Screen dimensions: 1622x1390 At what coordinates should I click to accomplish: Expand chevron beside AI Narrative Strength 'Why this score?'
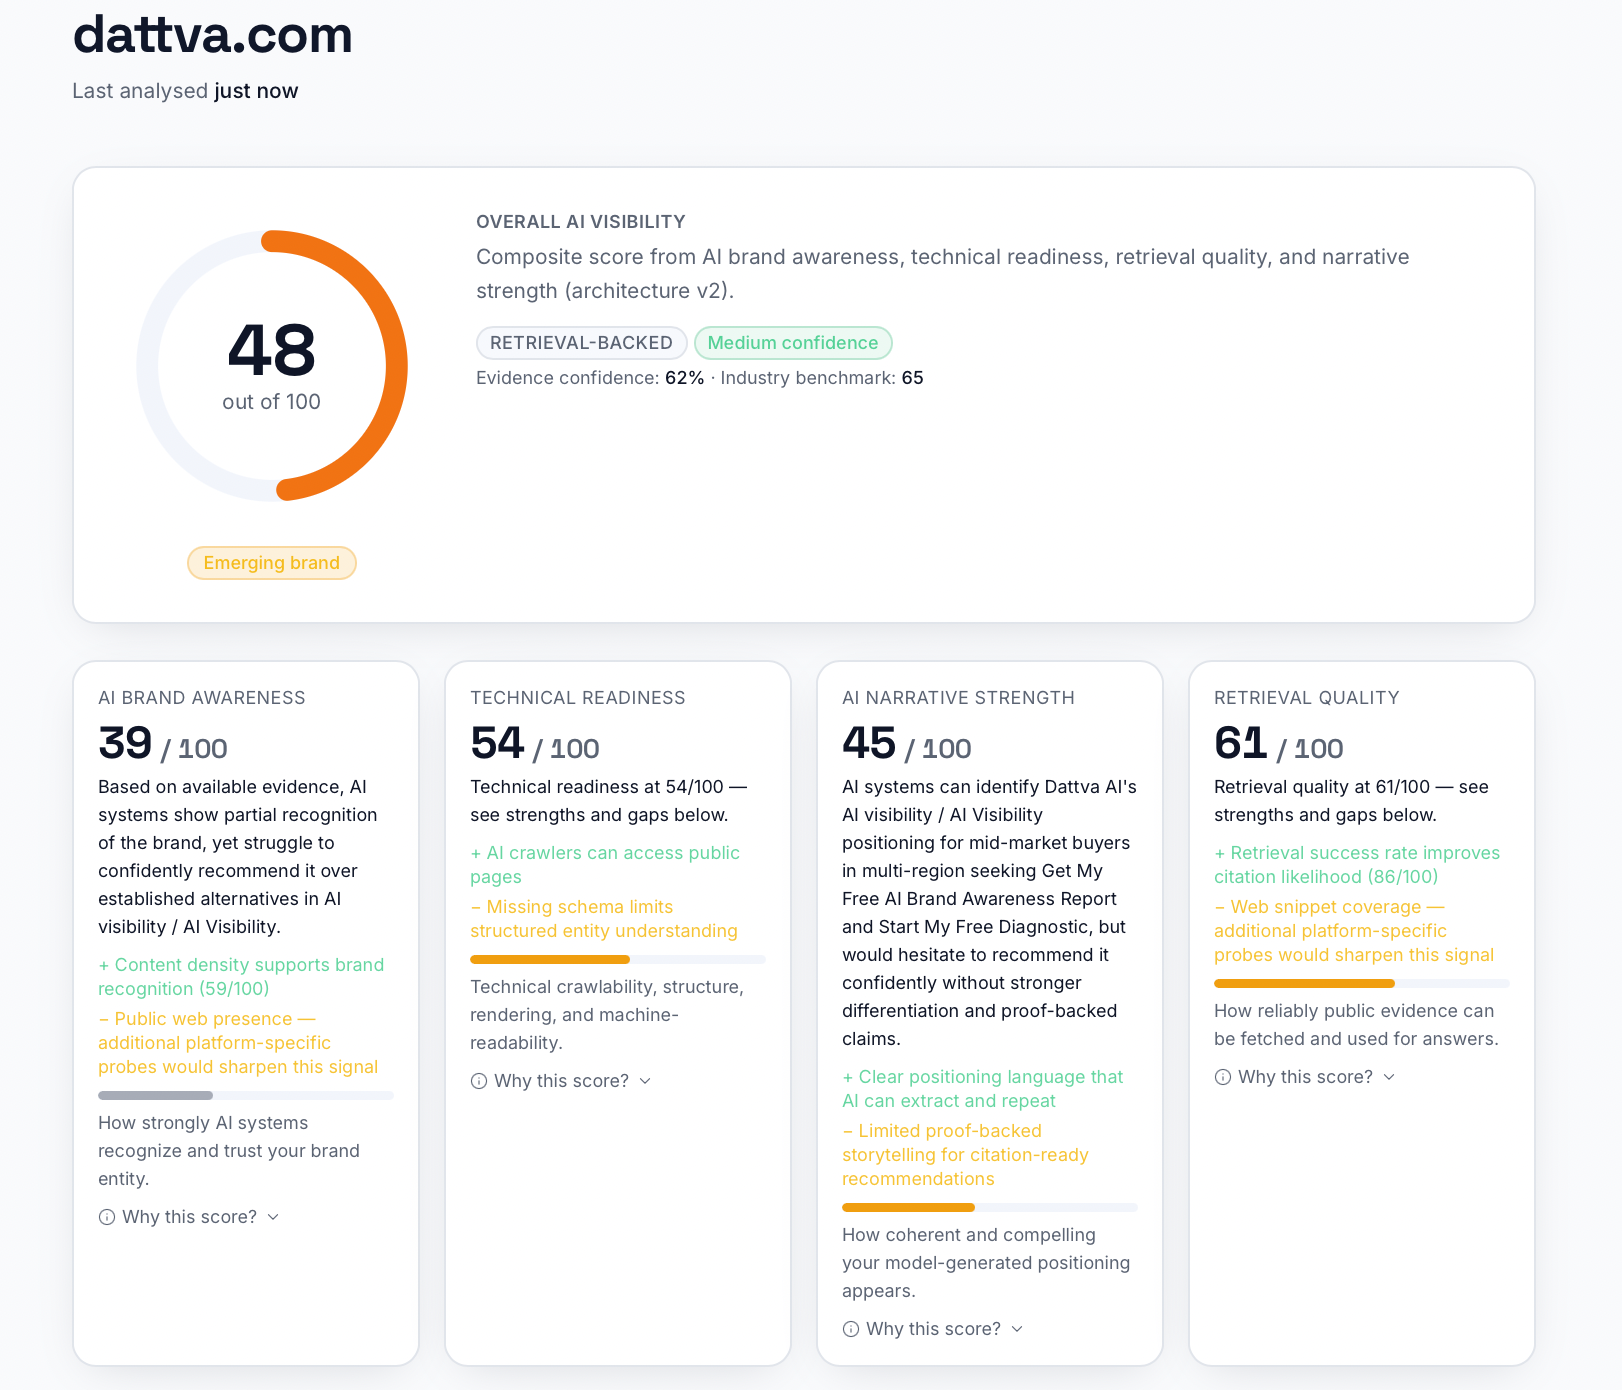1017,1329
